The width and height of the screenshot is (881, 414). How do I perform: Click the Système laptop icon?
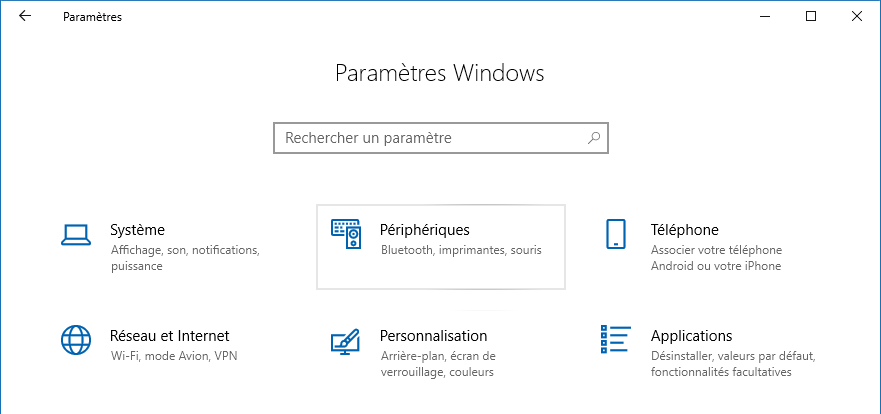point(76,235)
